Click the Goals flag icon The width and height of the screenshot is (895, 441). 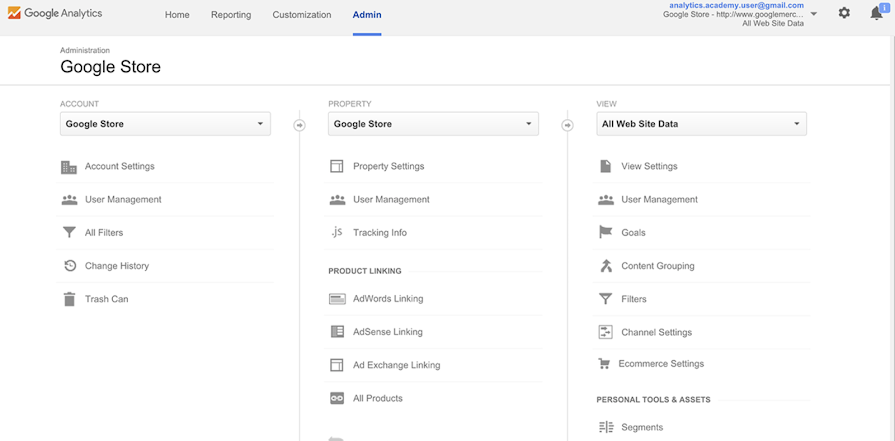[605, 233]
